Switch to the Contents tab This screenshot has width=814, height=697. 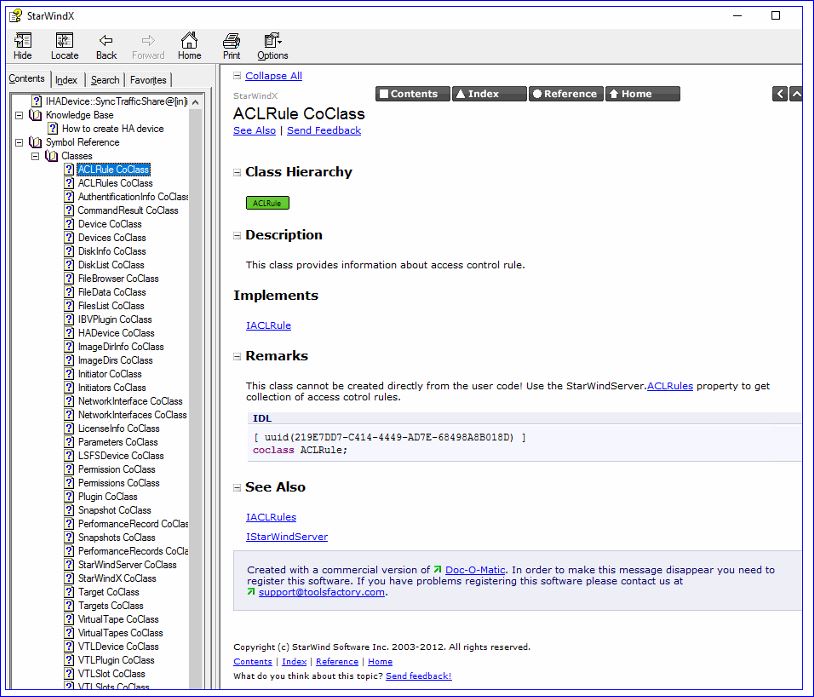(26, 79)
